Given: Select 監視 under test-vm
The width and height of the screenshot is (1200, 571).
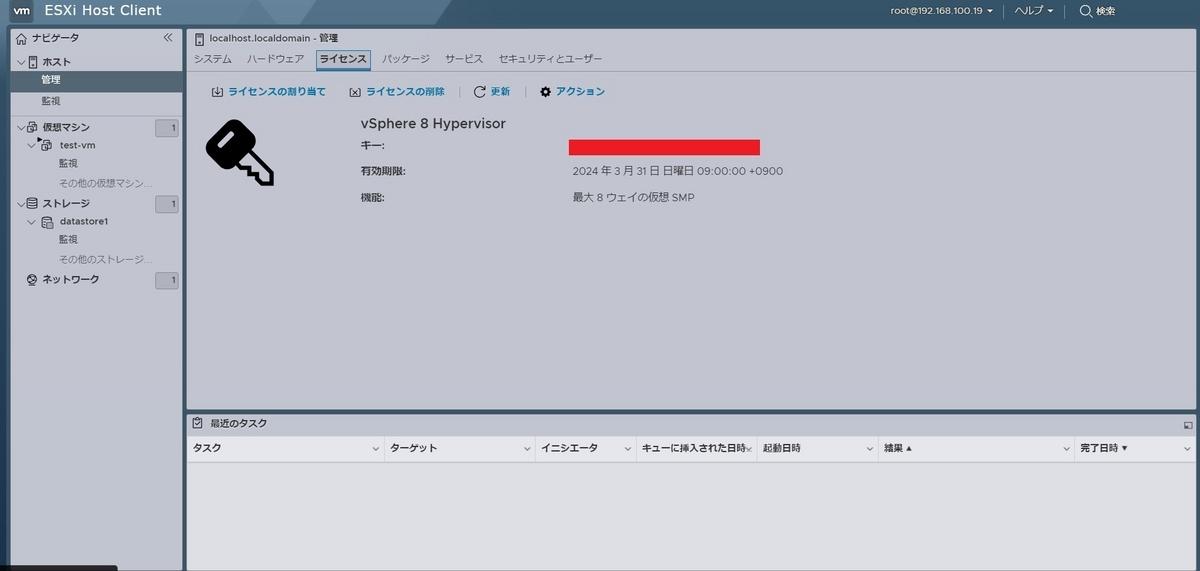Looking at the screenshot, I should point(68,163).
